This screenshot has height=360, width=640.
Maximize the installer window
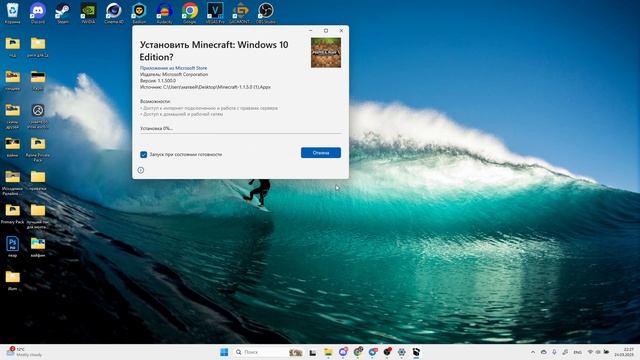326,31
